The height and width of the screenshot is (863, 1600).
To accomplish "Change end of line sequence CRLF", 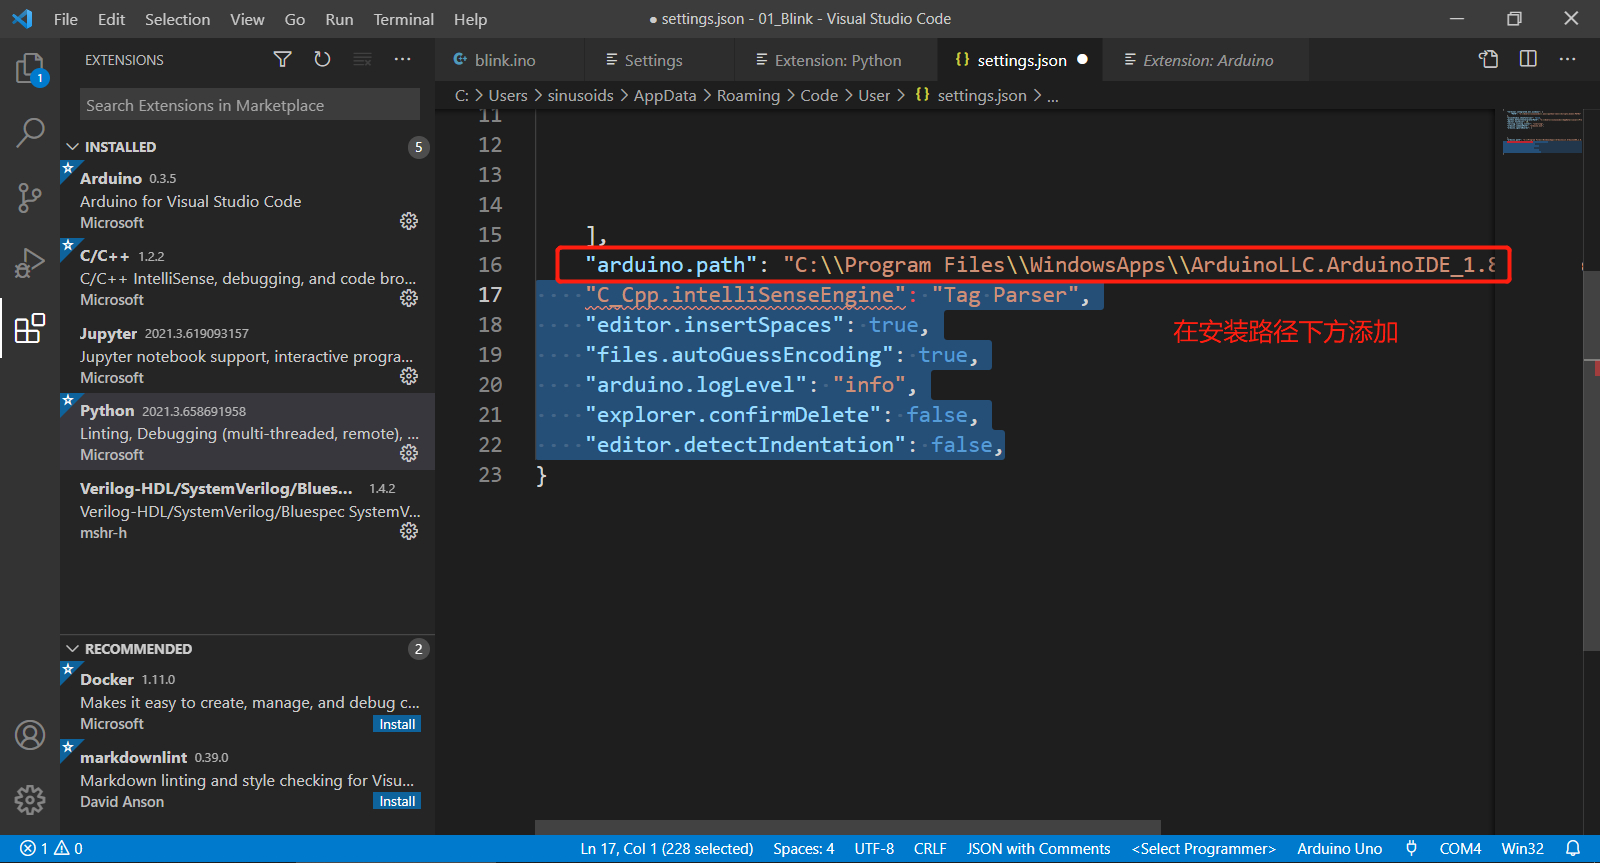I will [930, 848].
